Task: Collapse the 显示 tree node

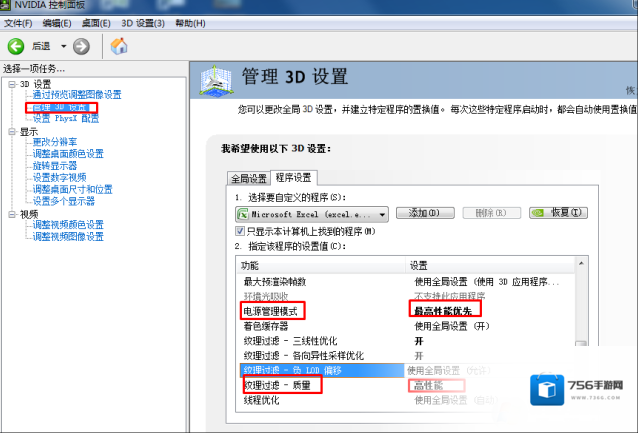Action: [x=12, y=131]
